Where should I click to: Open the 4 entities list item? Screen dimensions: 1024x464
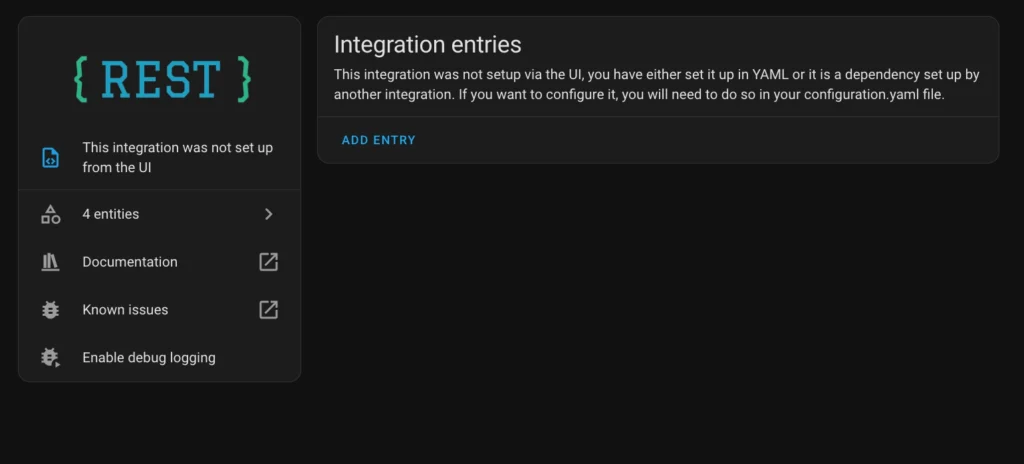coord(159,214)
